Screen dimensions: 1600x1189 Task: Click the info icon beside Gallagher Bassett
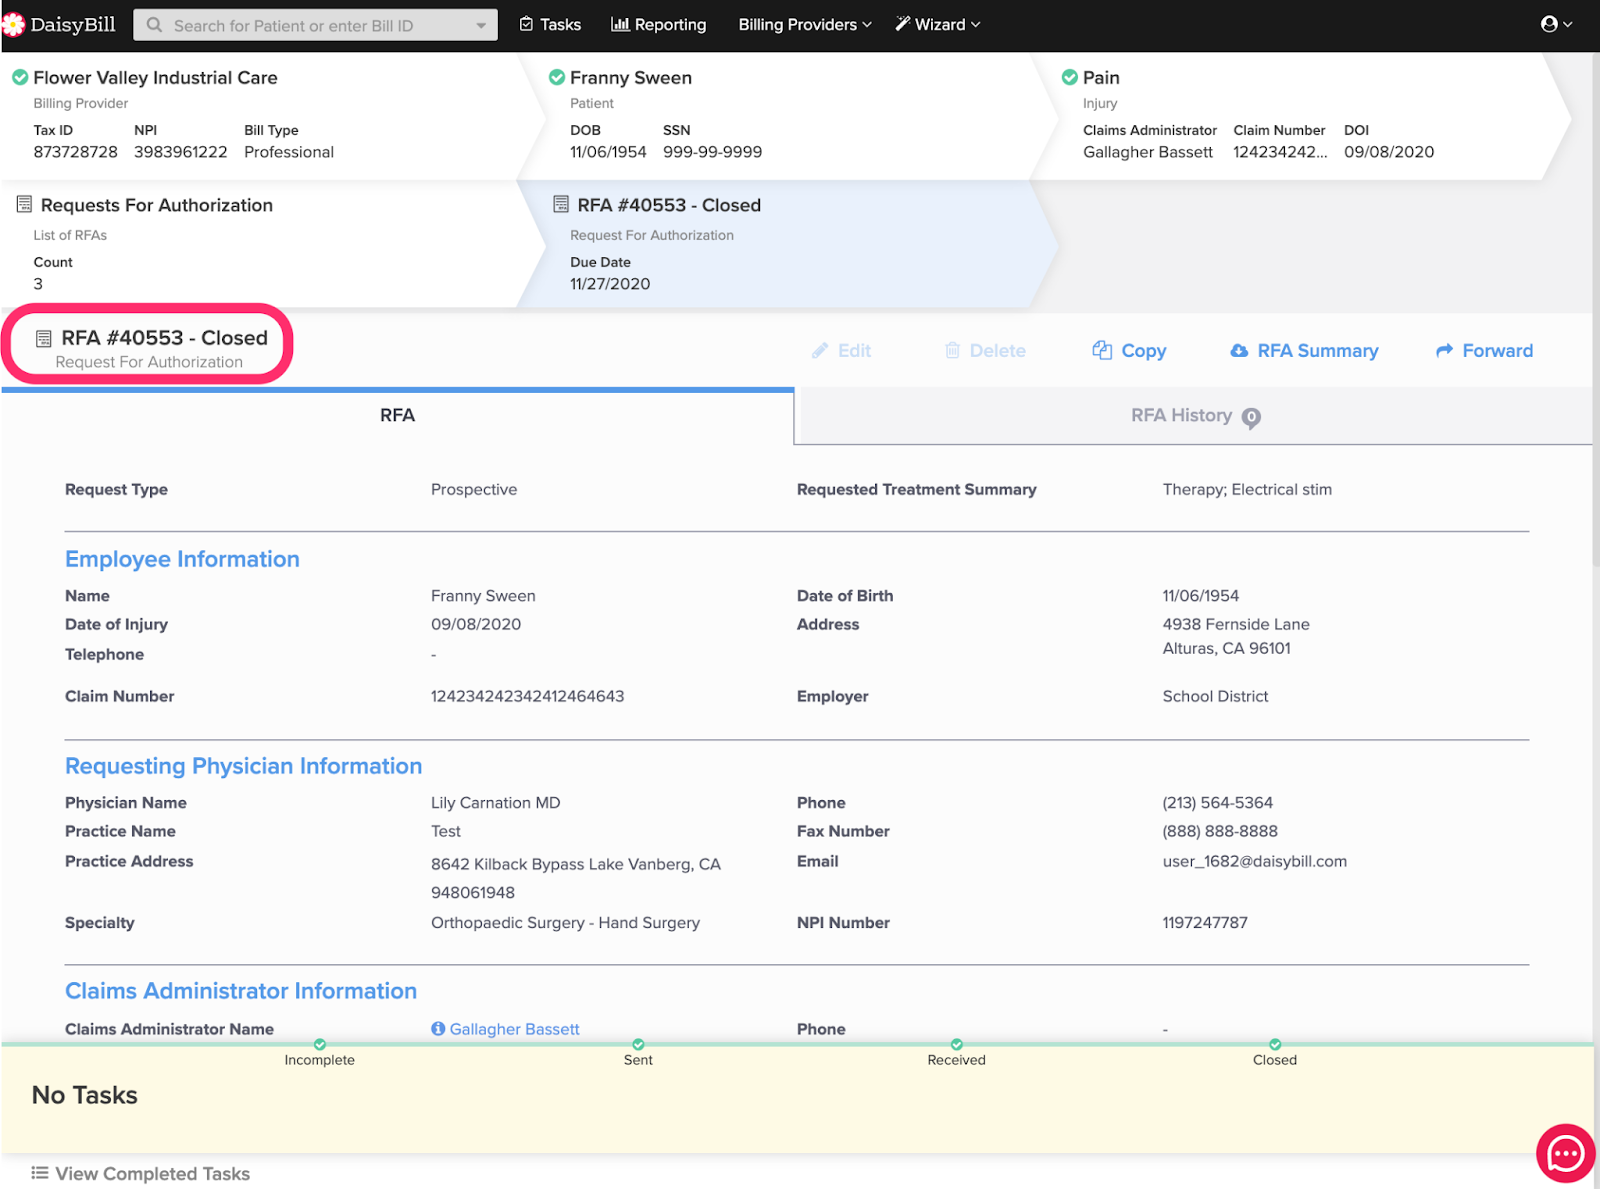438,1029
